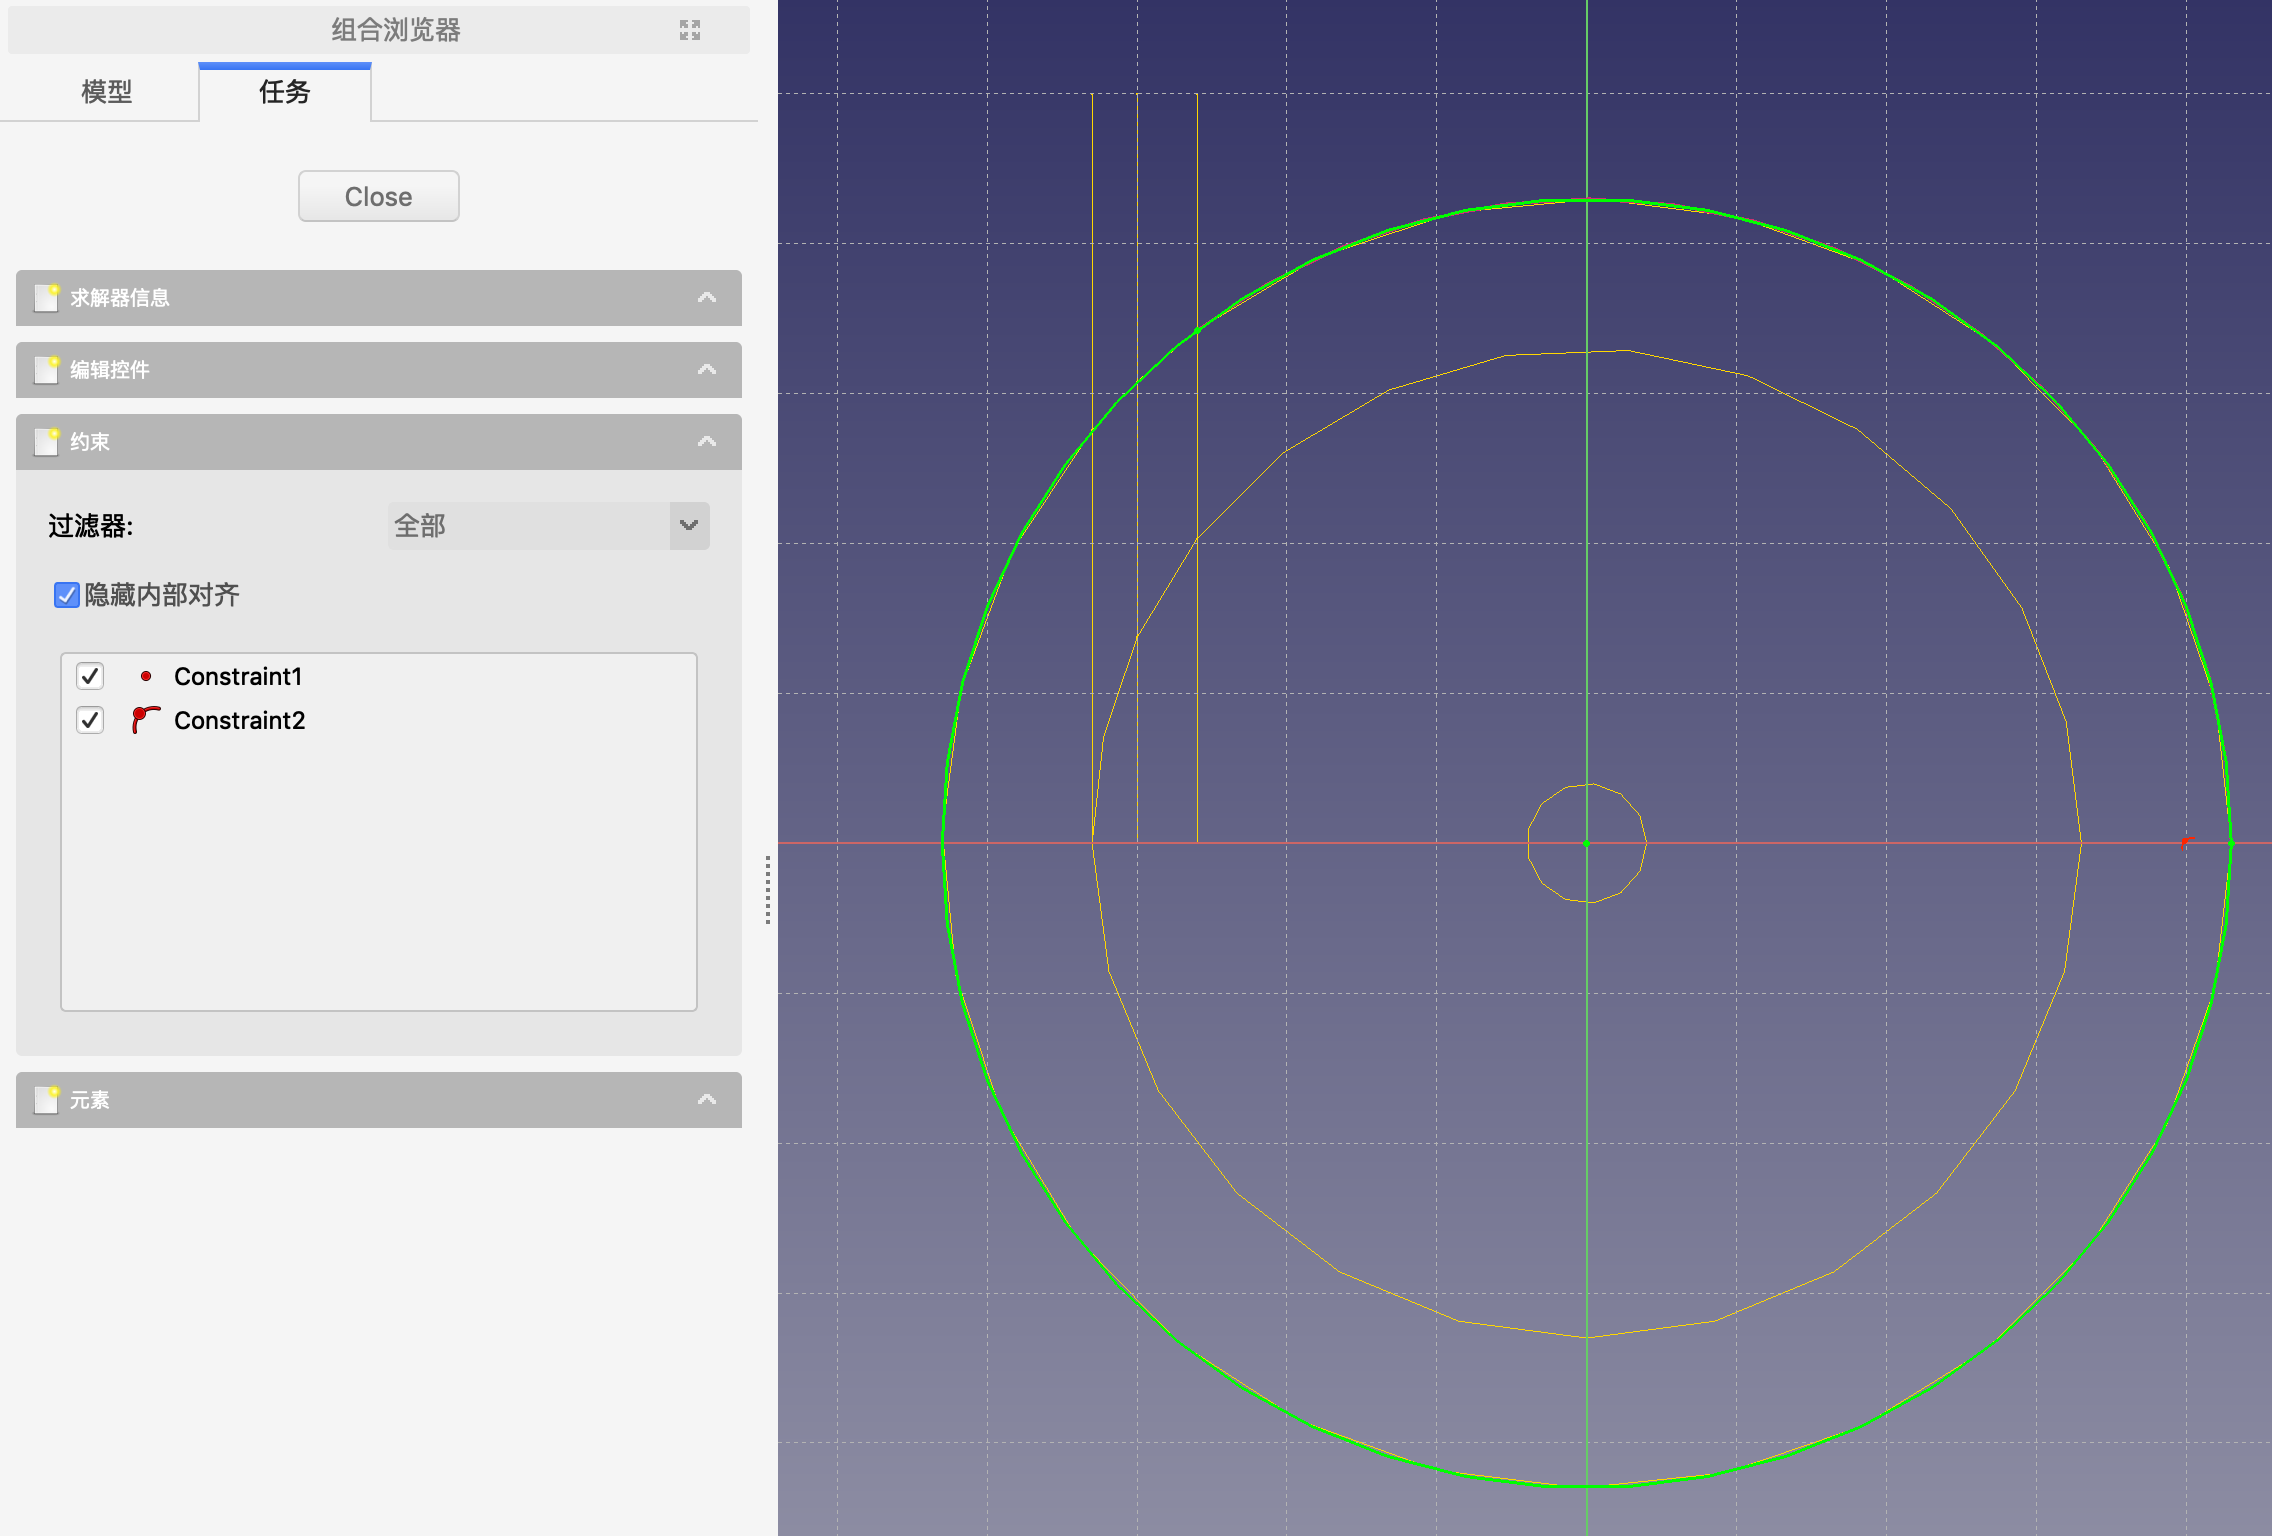Viewport: 2272px width, 1536px height.
Task: Click the red point icon of Constraint1
Action: coord(146,677)
